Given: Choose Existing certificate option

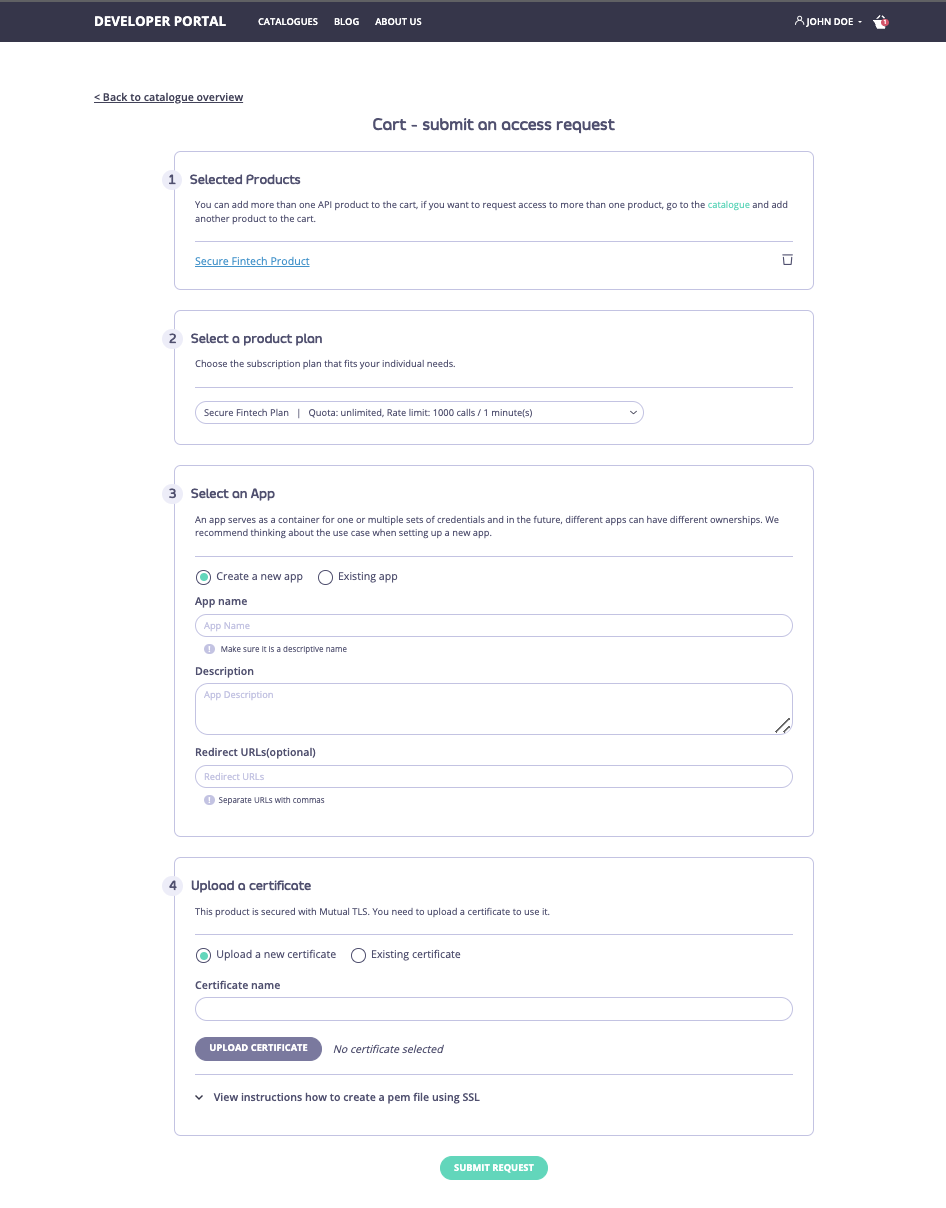Looking at the screenshot, I should coord(358,955).
